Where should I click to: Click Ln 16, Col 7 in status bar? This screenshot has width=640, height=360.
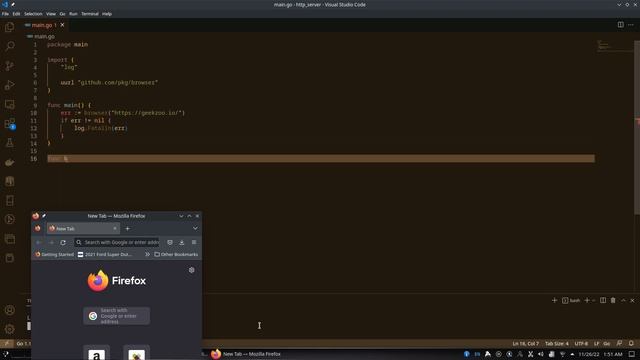526,344
